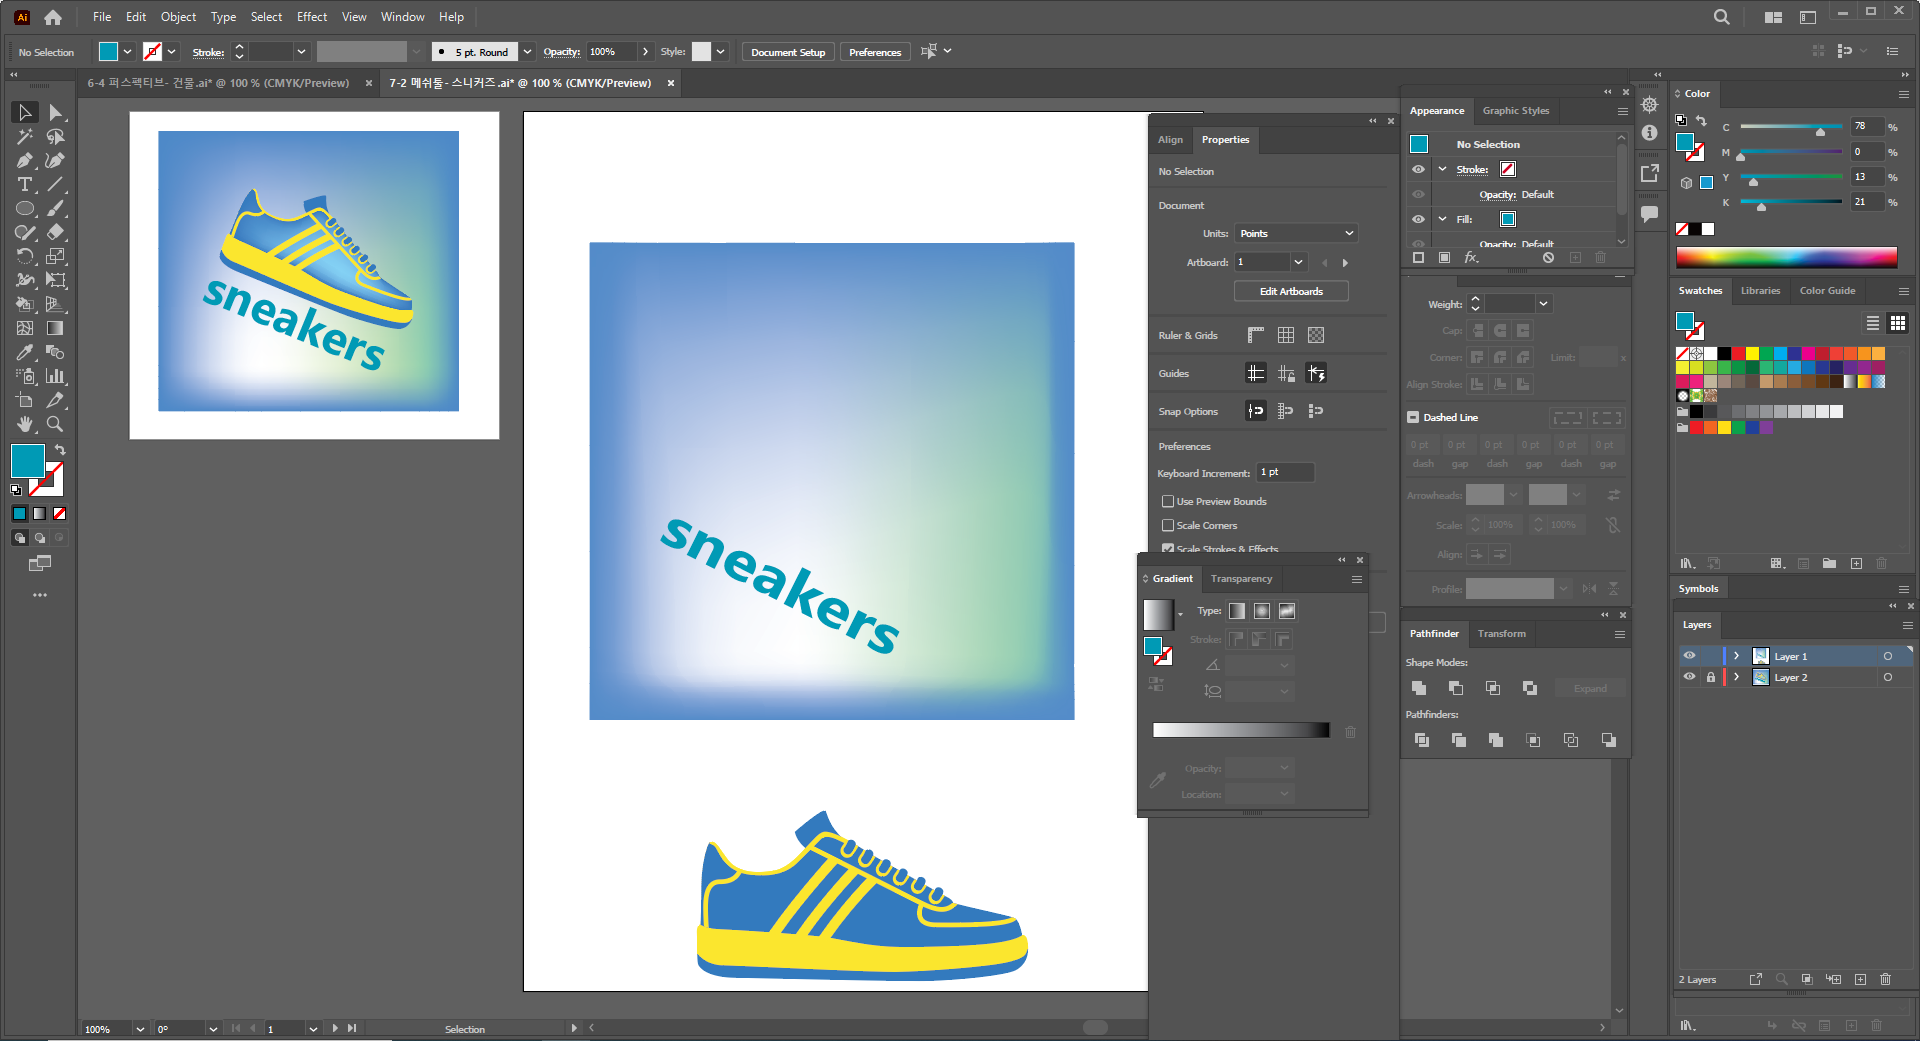Select the Column Graph tool
This screenshot has width=1920, height=1041.
pyautogui.click(x=56, y=377)
